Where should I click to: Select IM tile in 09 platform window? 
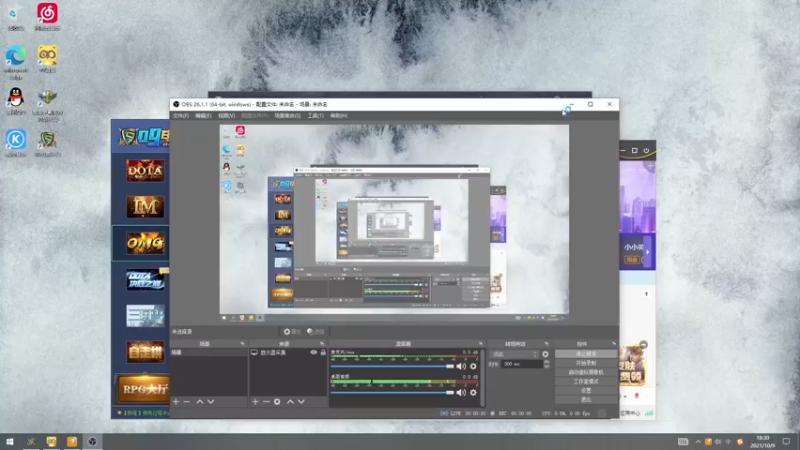point(145,207)
